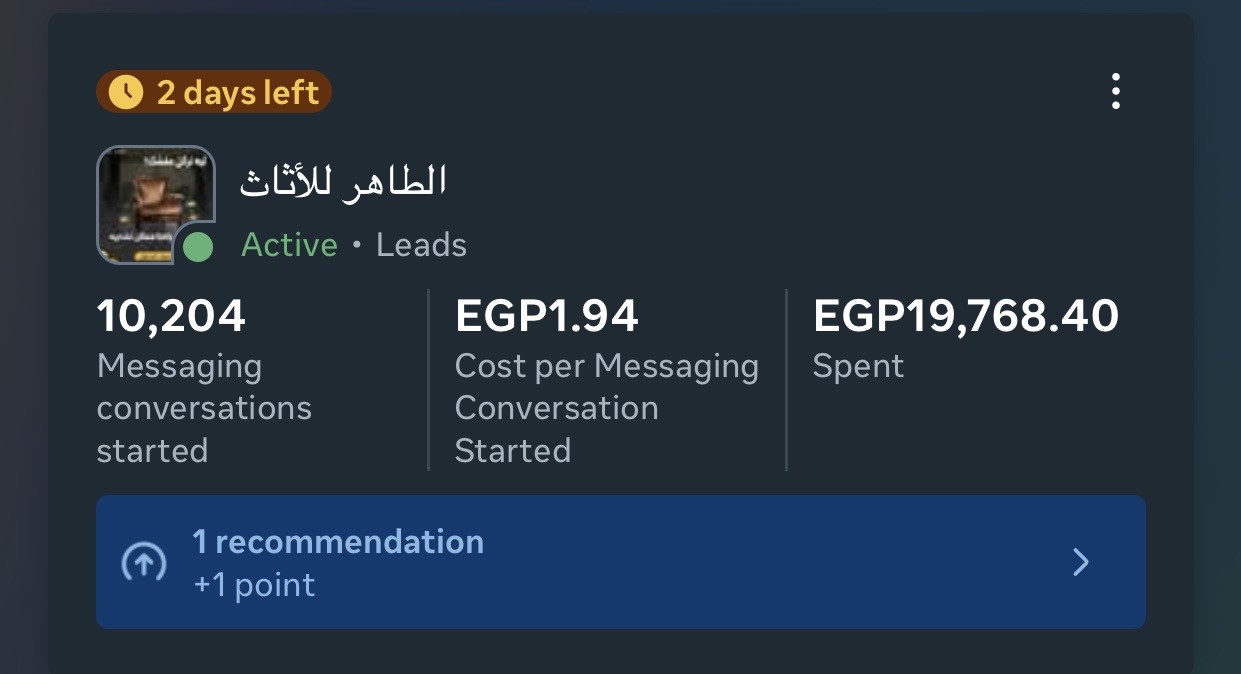Tap the armchair image in the ad thumbnail
1241x674 pixels.
pos(155,200)
